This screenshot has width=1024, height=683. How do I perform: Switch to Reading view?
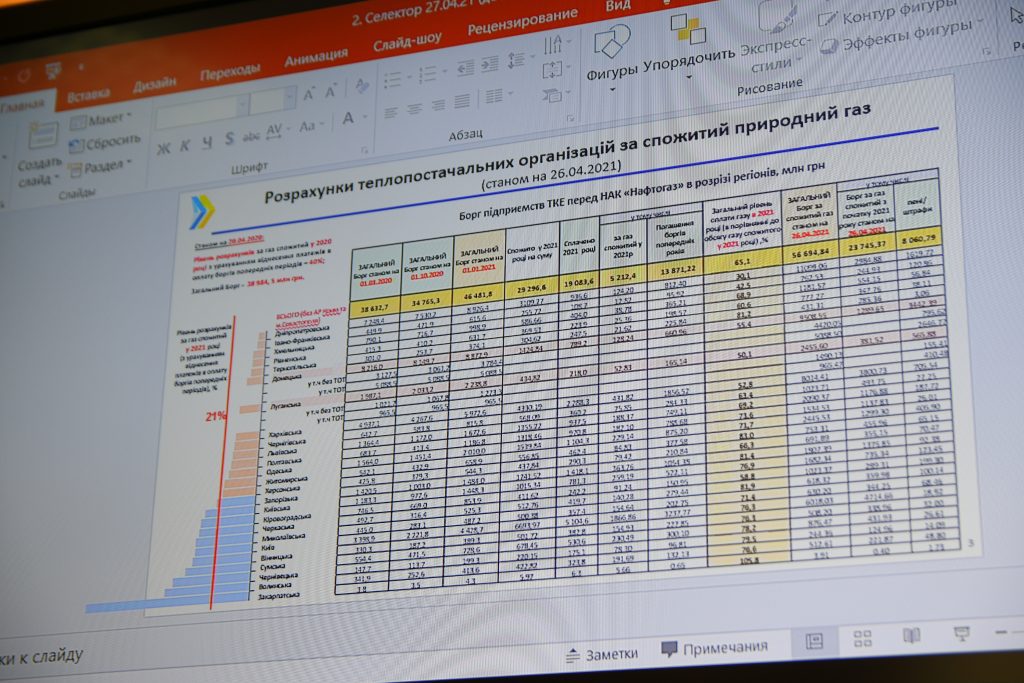tap(912, 635)
